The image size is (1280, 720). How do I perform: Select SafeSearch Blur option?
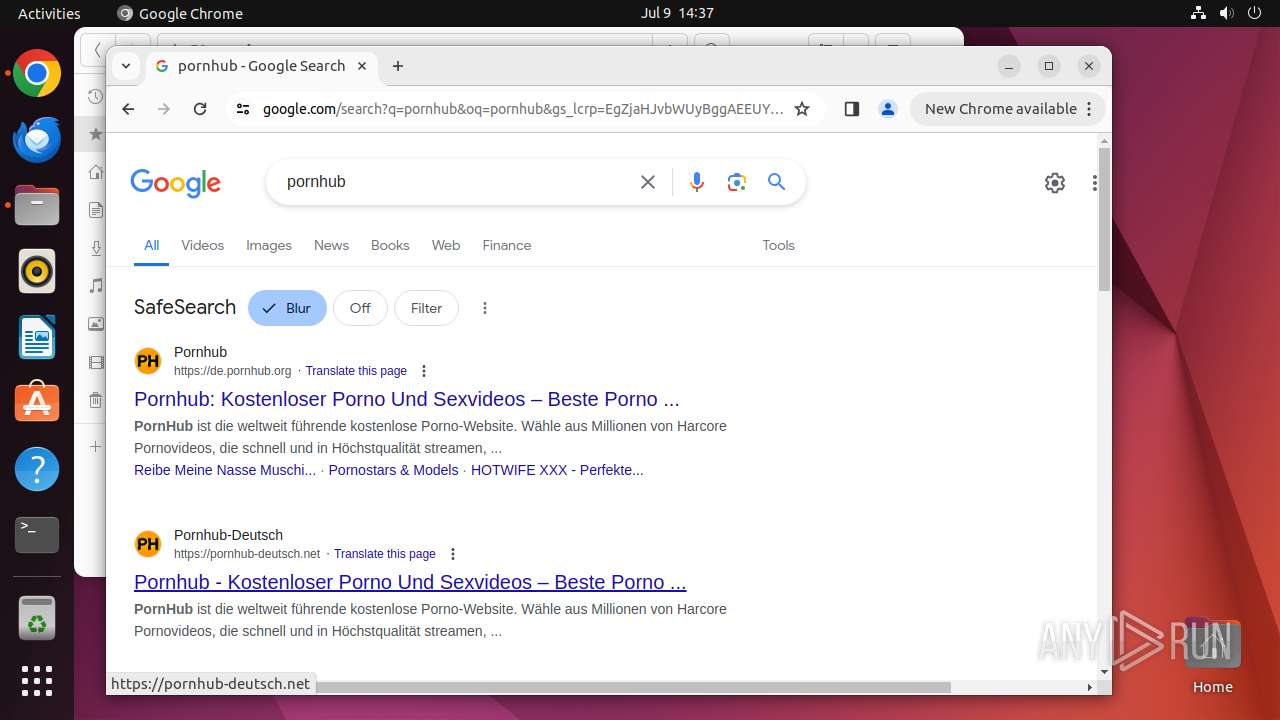(x=287, y=308)
